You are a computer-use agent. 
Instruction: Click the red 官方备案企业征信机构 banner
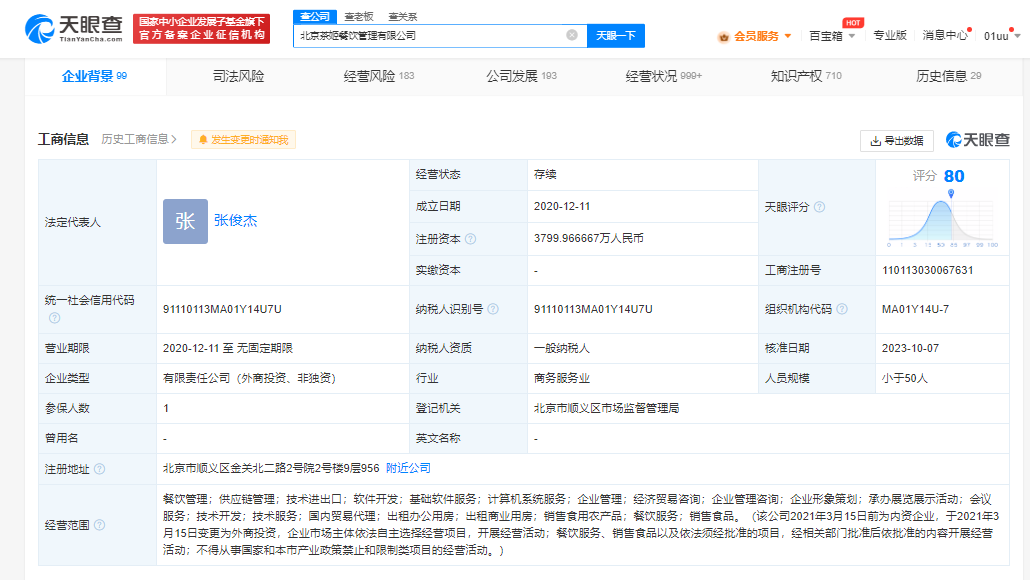pyautogui.click(x=202, y=29)
